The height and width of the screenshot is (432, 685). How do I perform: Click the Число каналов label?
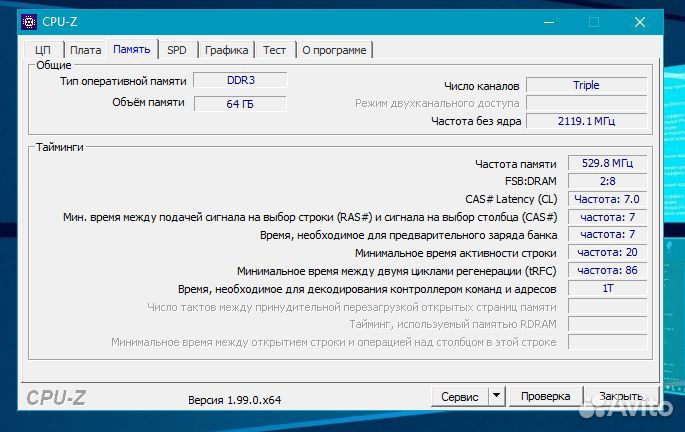tap(481, 86)
